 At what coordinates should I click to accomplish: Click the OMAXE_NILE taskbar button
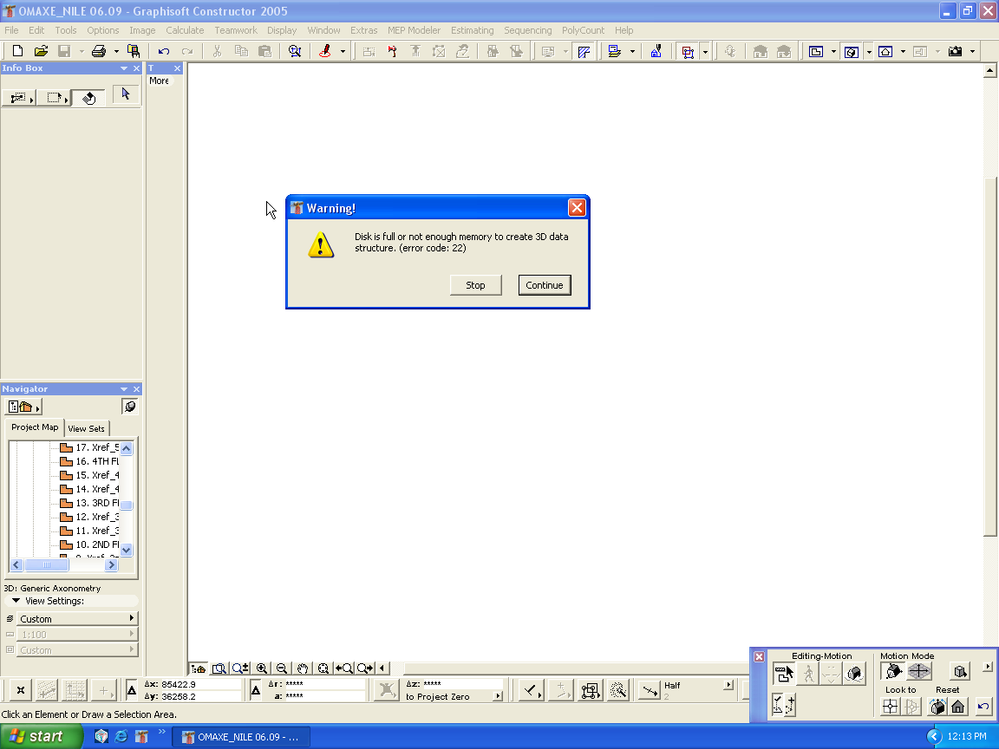(241, 737)
